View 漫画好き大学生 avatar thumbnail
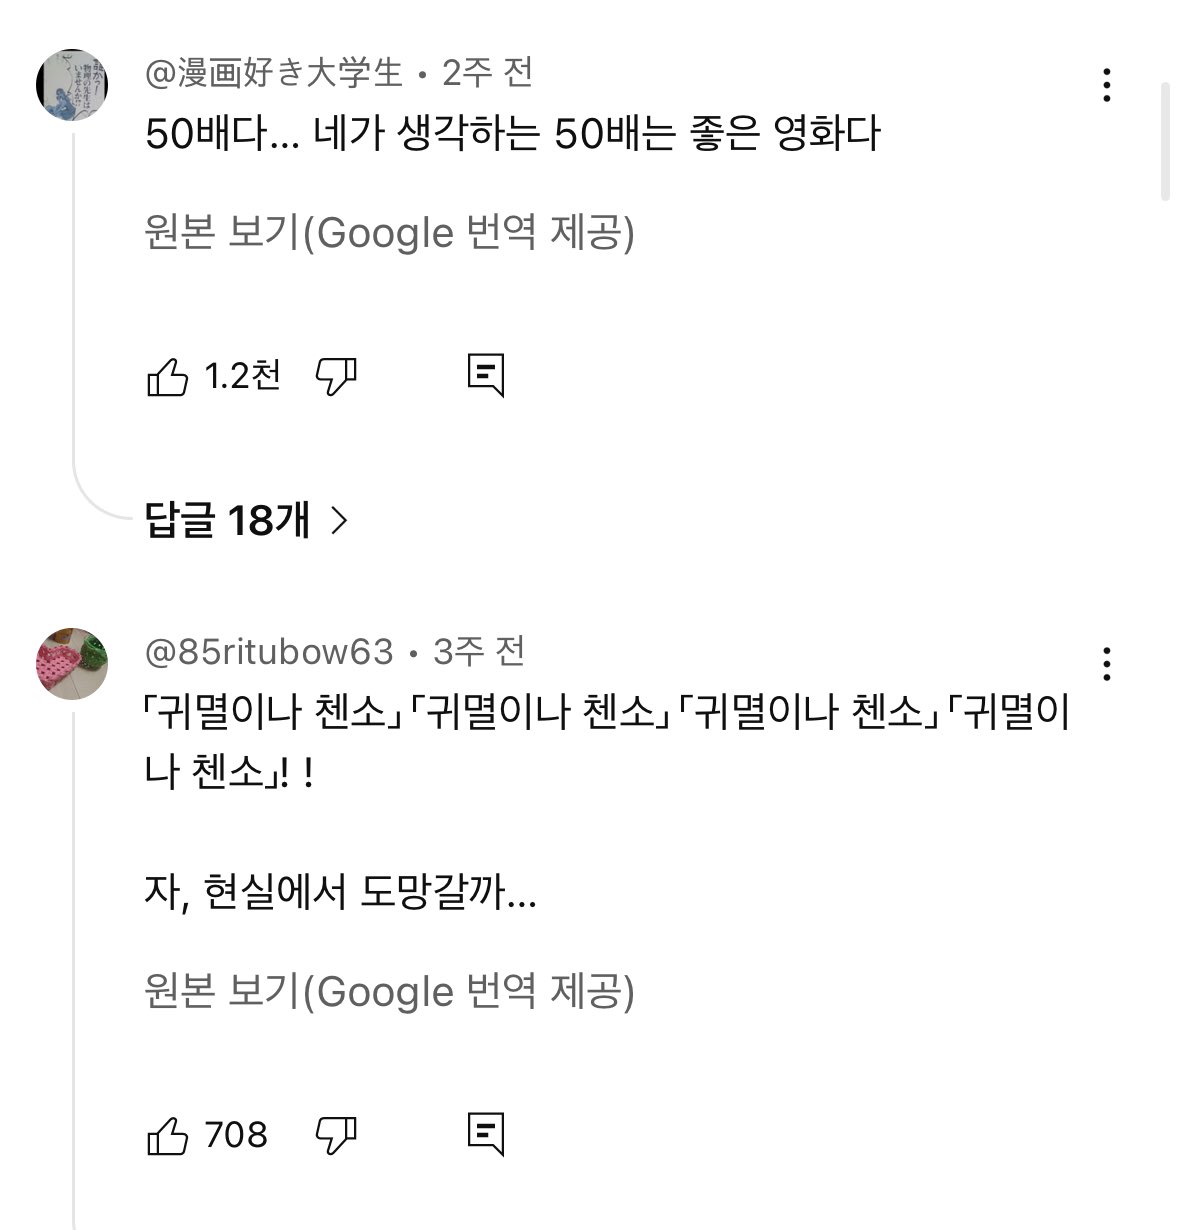The width and height of the screenshot is (1178, 1230). (72, 85)
